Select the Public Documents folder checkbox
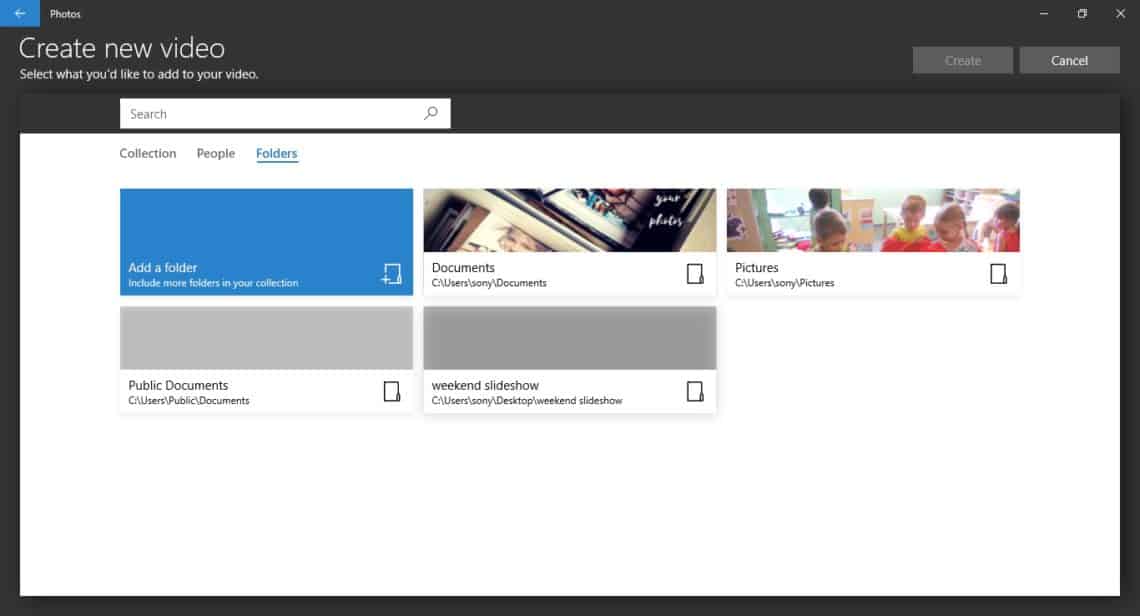Screen dimensions: 1140x616 pyautogui.click(x=392, y=391)
